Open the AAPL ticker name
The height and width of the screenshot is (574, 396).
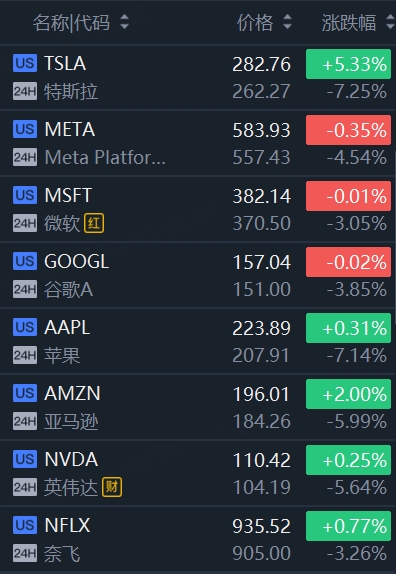click(67, 327)
